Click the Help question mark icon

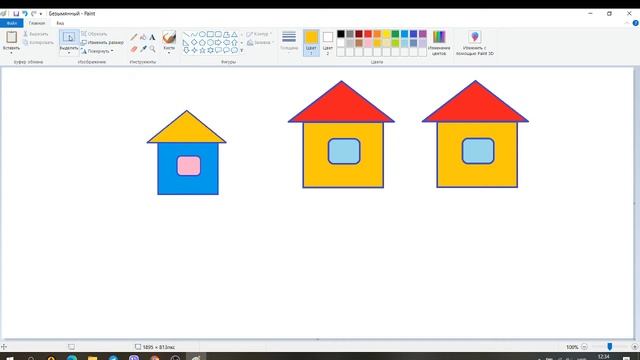point(635,23)
